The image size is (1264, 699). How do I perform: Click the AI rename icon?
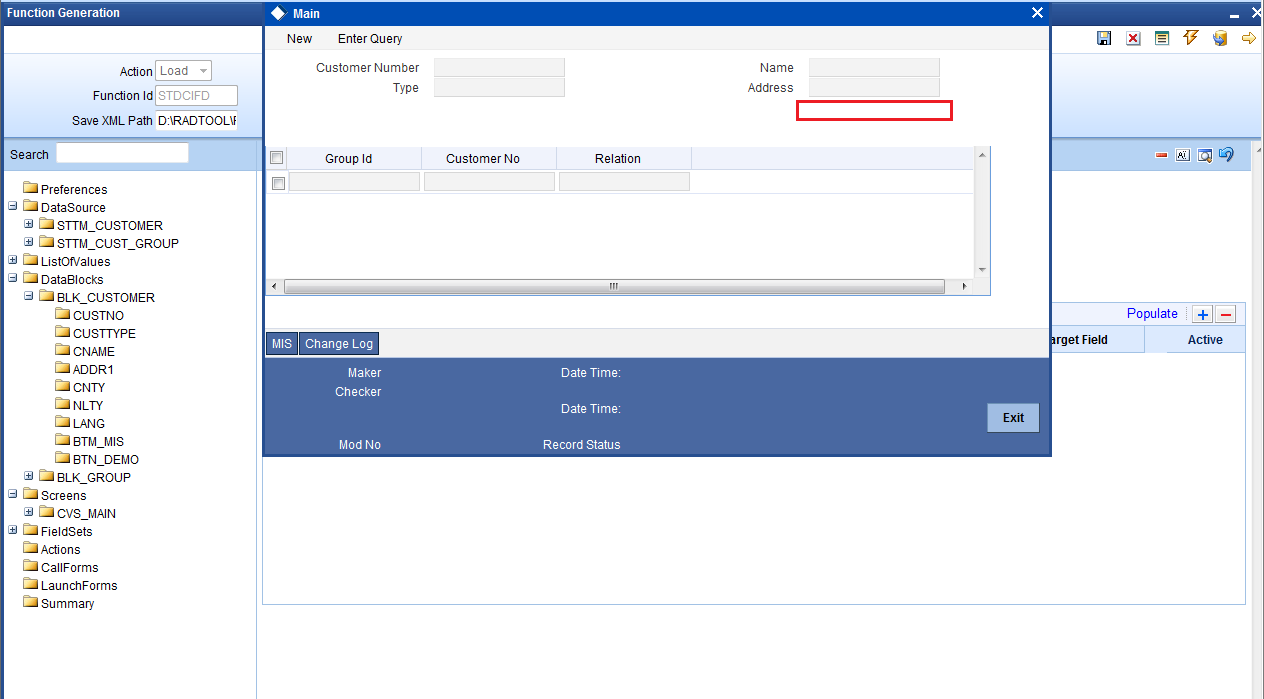tap(1183, 155)
